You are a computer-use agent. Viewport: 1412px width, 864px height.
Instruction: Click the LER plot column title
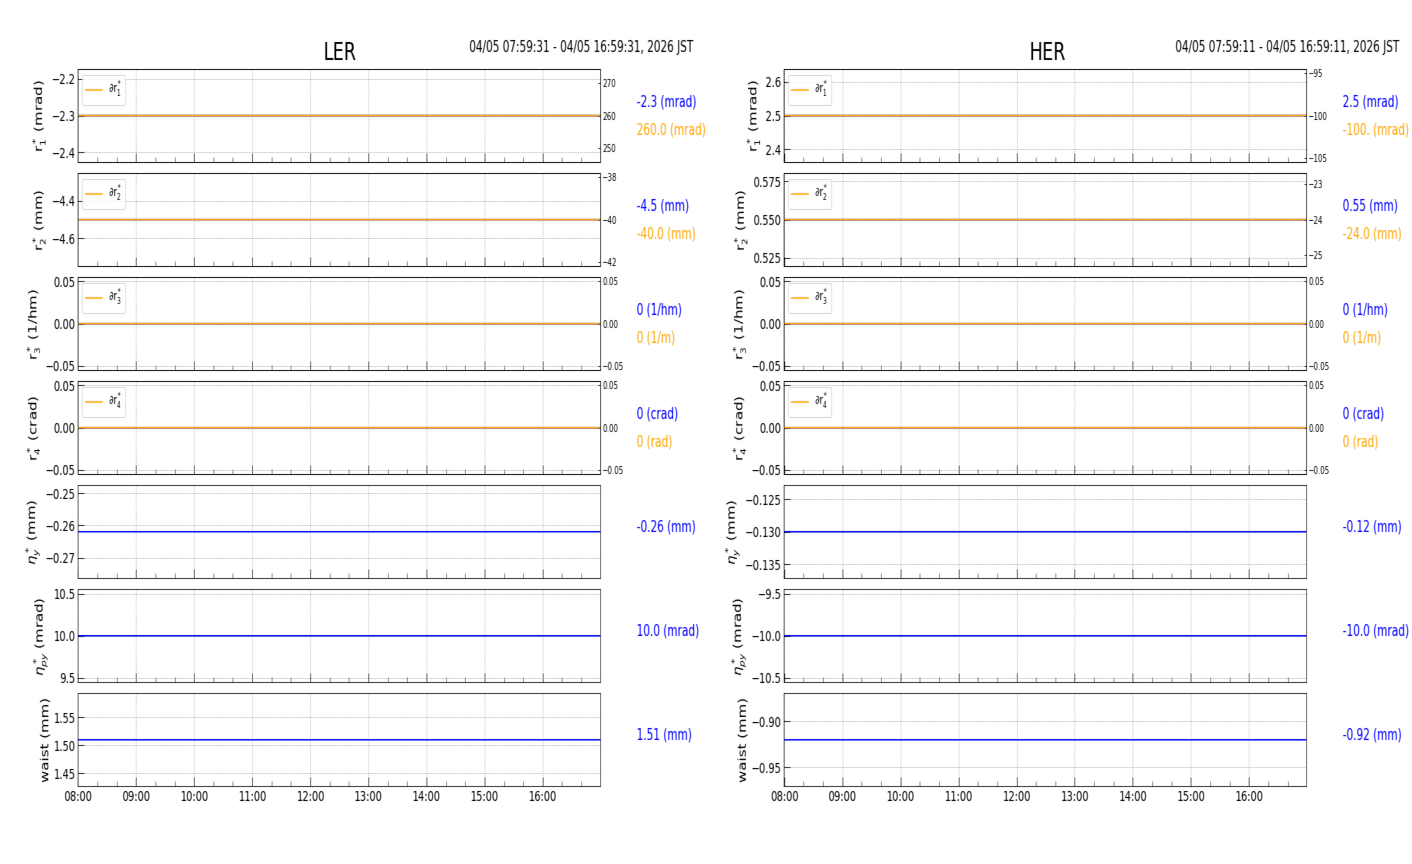pos(339,52)
